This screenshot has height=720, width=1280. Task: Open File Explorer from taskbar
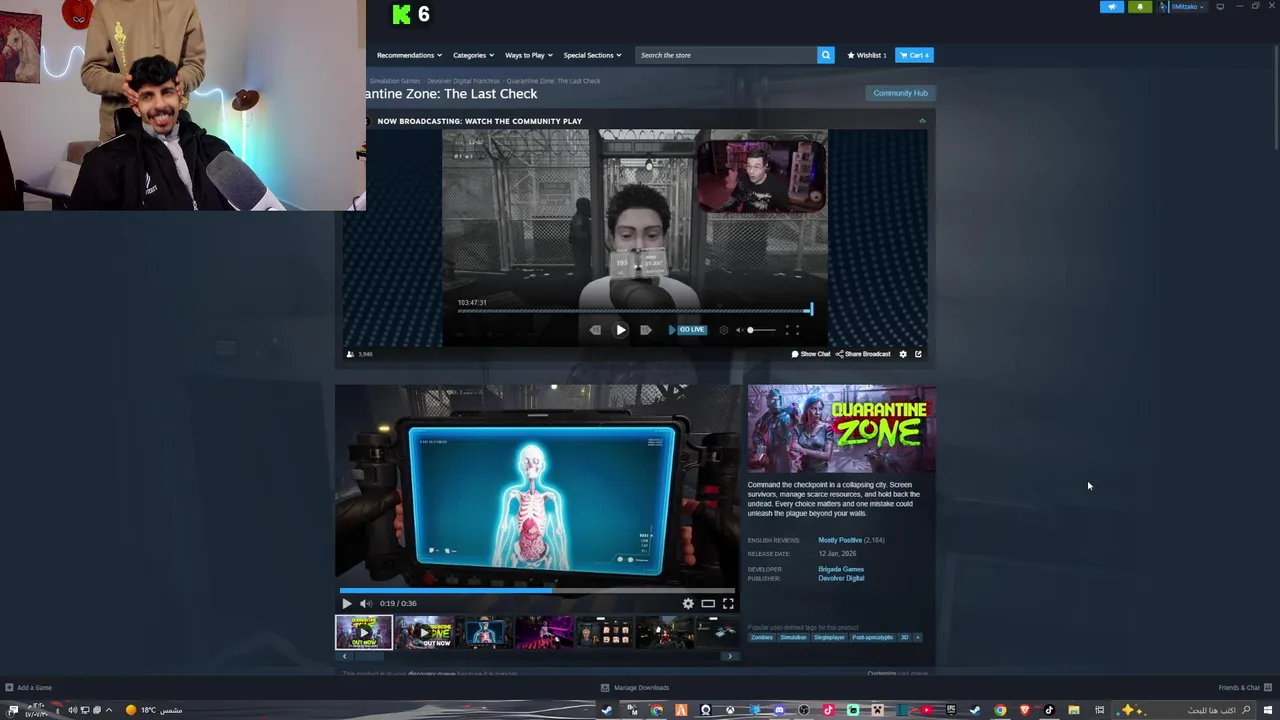[x=1073, y=710]
